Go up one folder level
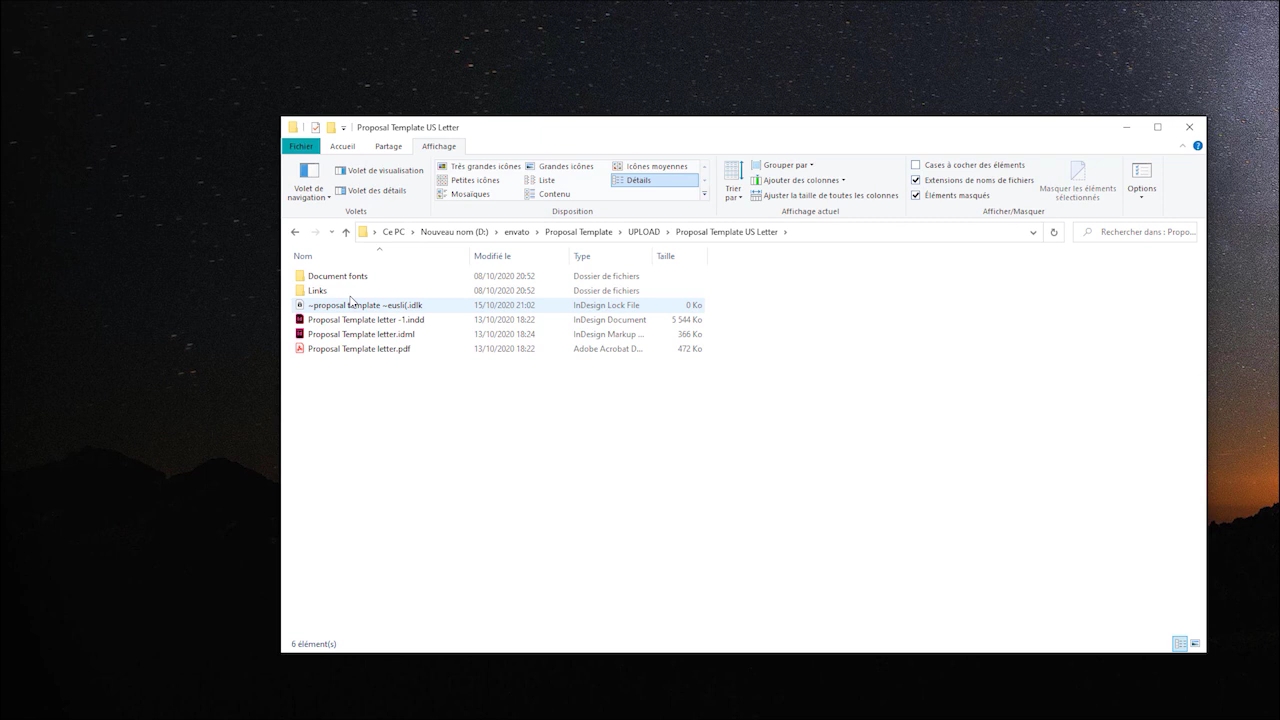The width and height of the screenshot is (1280, 720). pyautogui.click(x=346, y=232)
